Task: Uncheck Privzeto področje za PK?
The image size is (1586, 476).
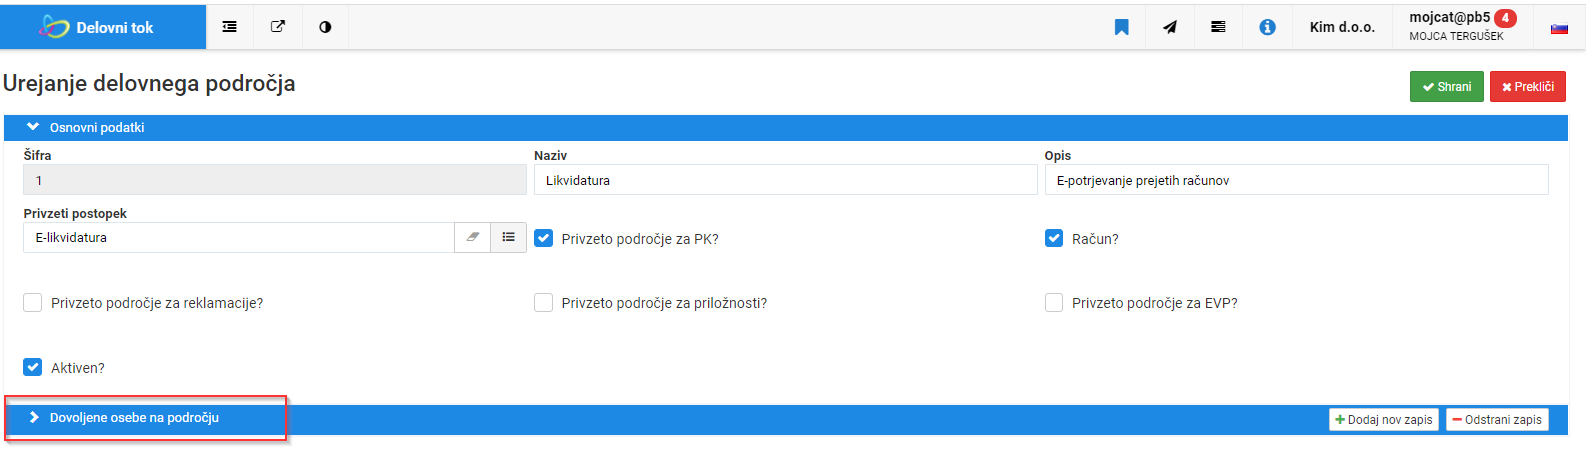Action: (544, 238)
